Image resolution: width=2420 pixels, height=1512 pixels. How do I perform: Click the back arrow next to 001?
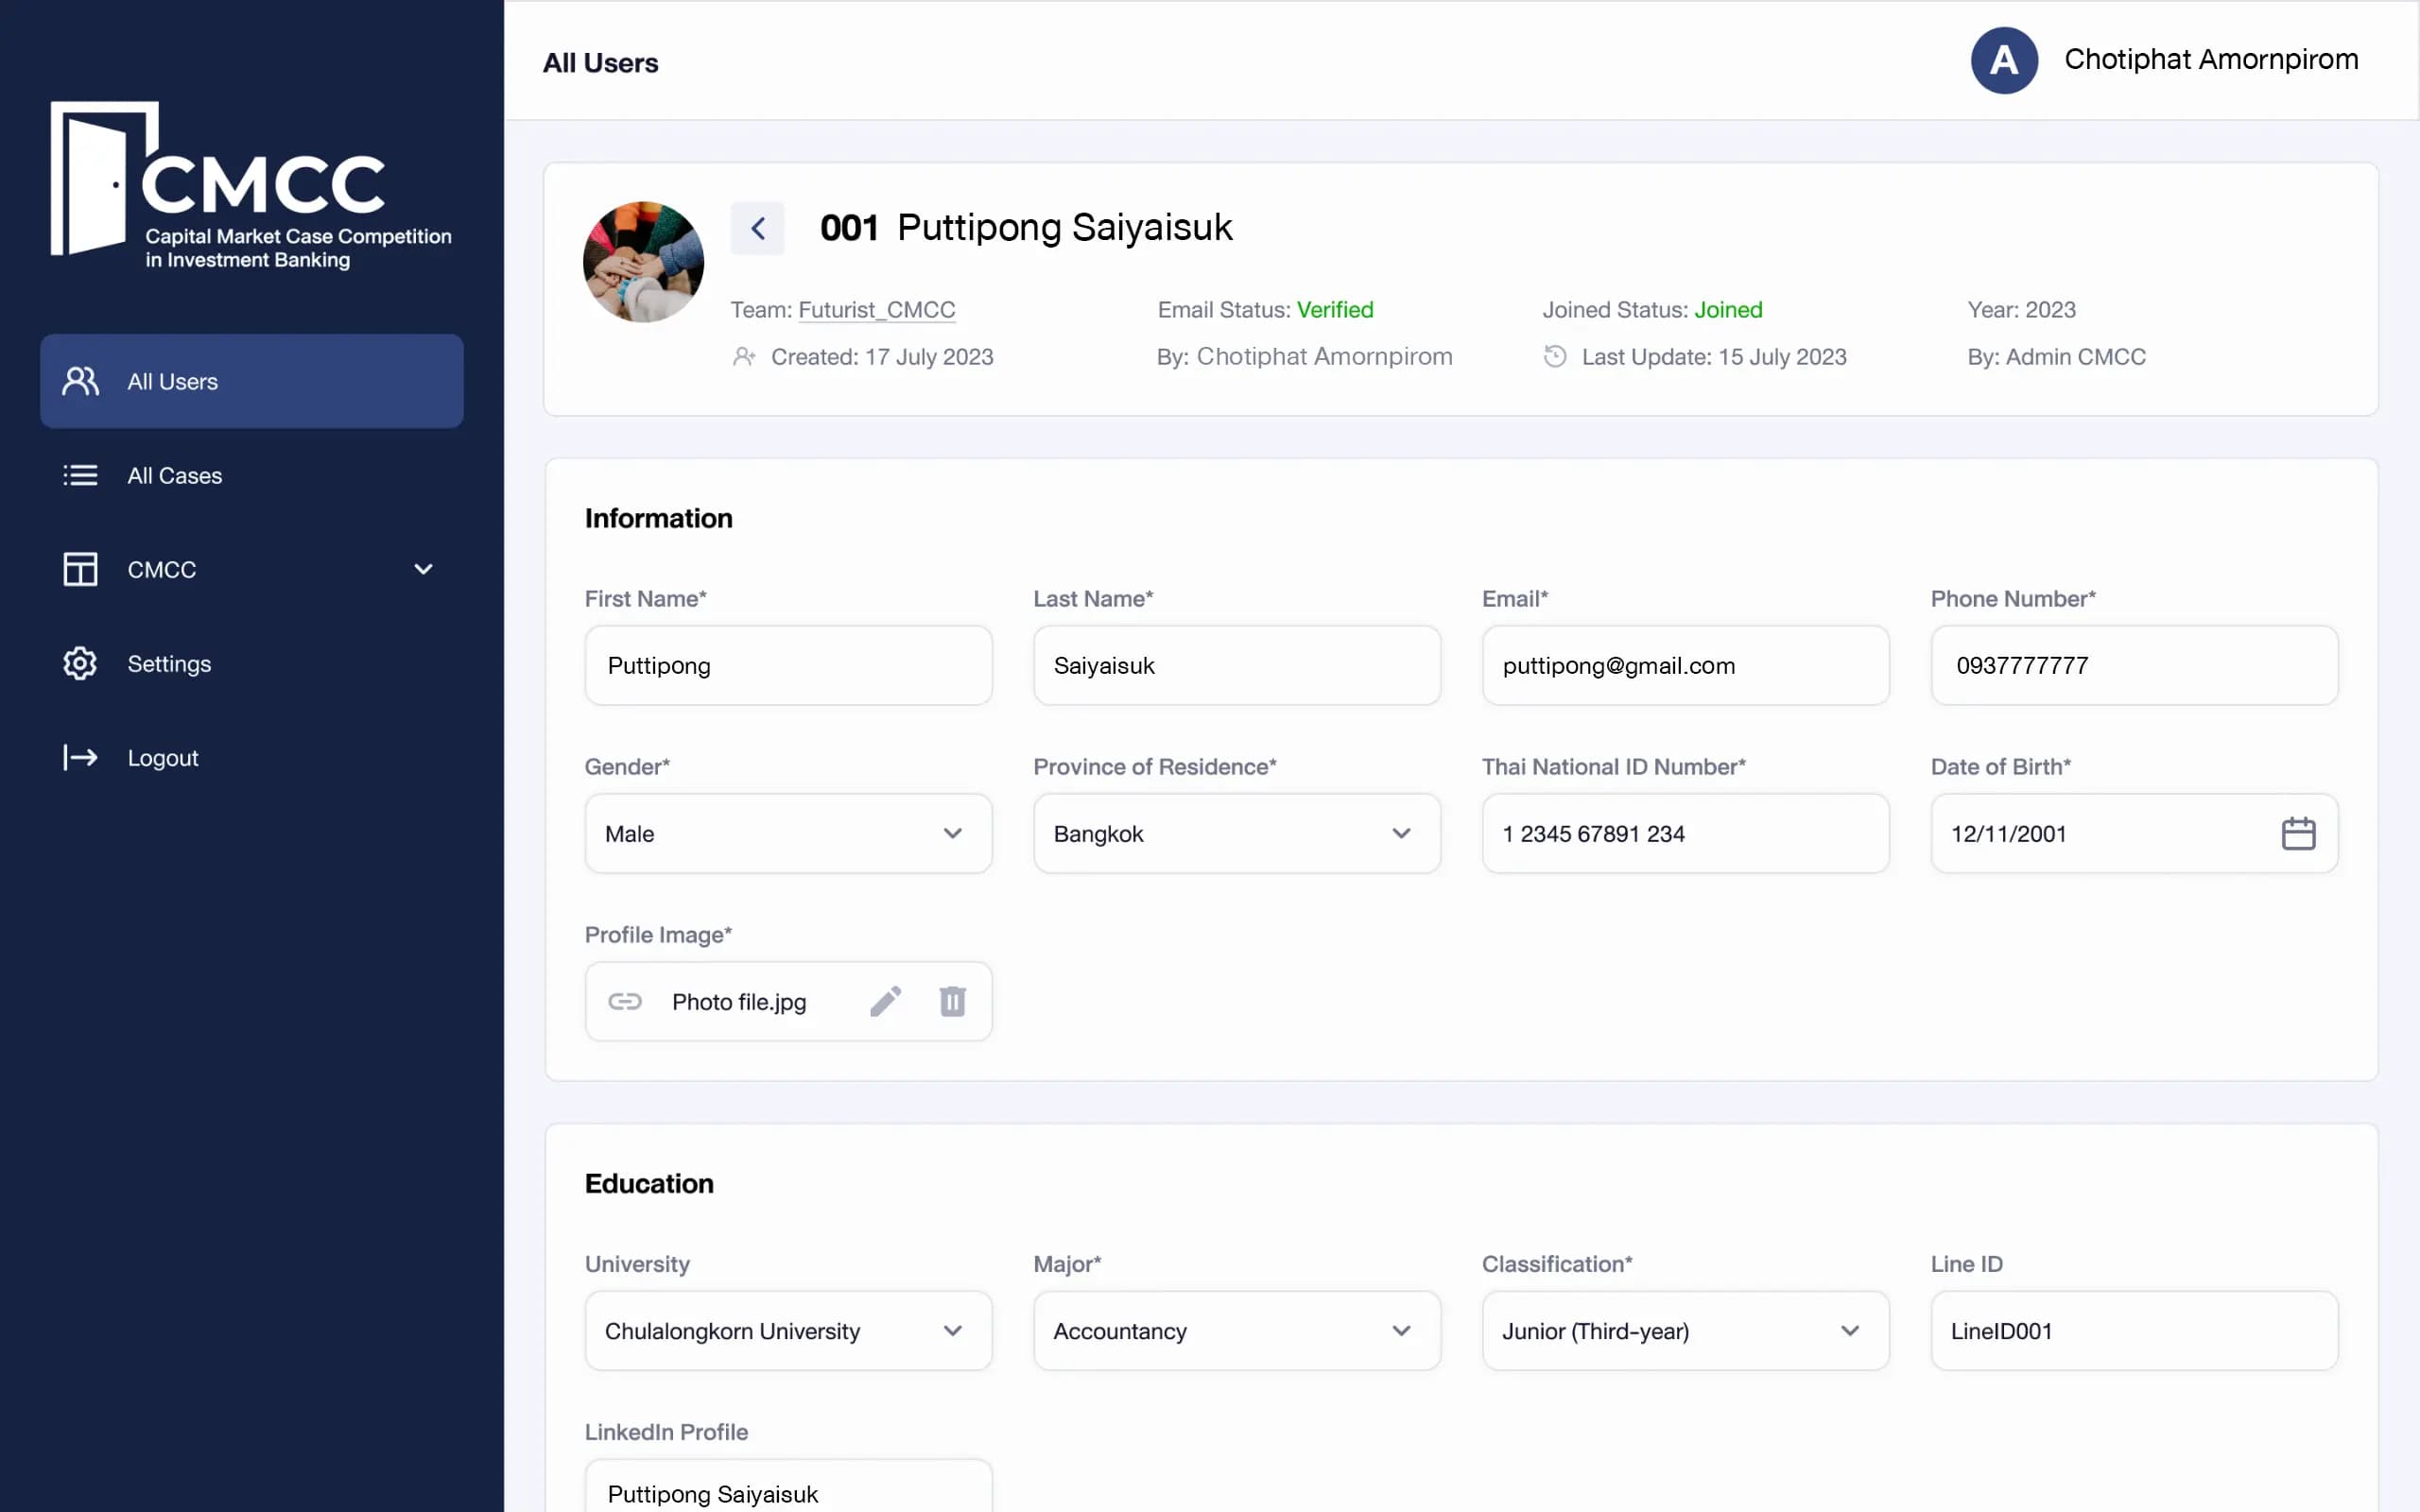click(x=757, y=228)
